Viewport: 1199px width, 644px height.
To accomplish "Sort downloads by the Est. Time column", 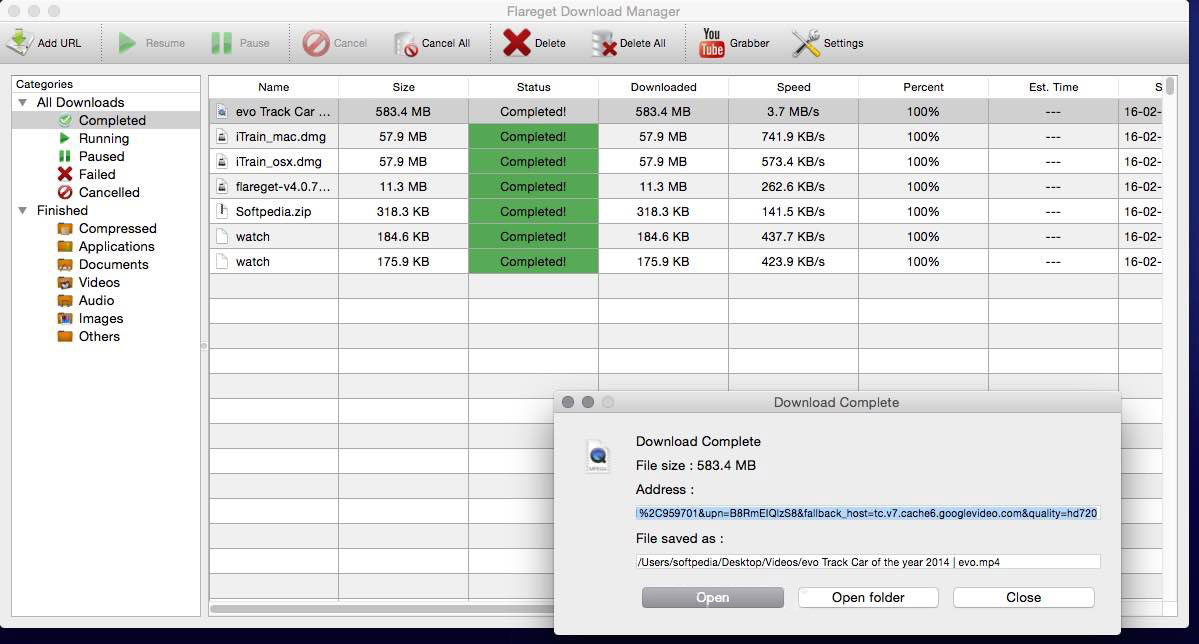I will pyautogui.click(x=1054, y=87).
